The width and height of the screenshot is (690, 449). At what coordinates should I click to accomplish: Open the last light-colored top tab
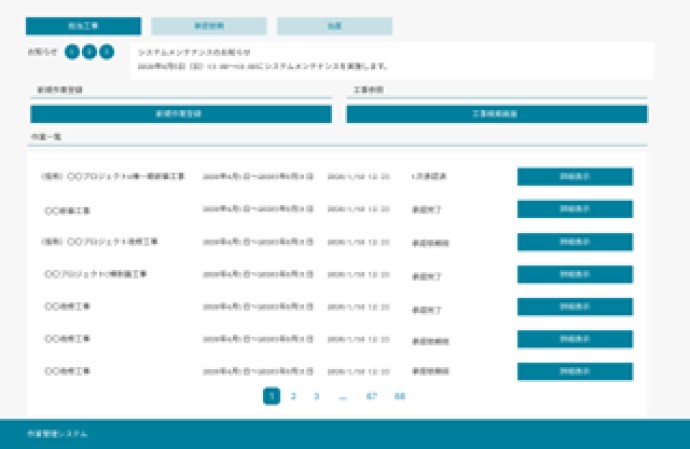(x=334, y=26)
